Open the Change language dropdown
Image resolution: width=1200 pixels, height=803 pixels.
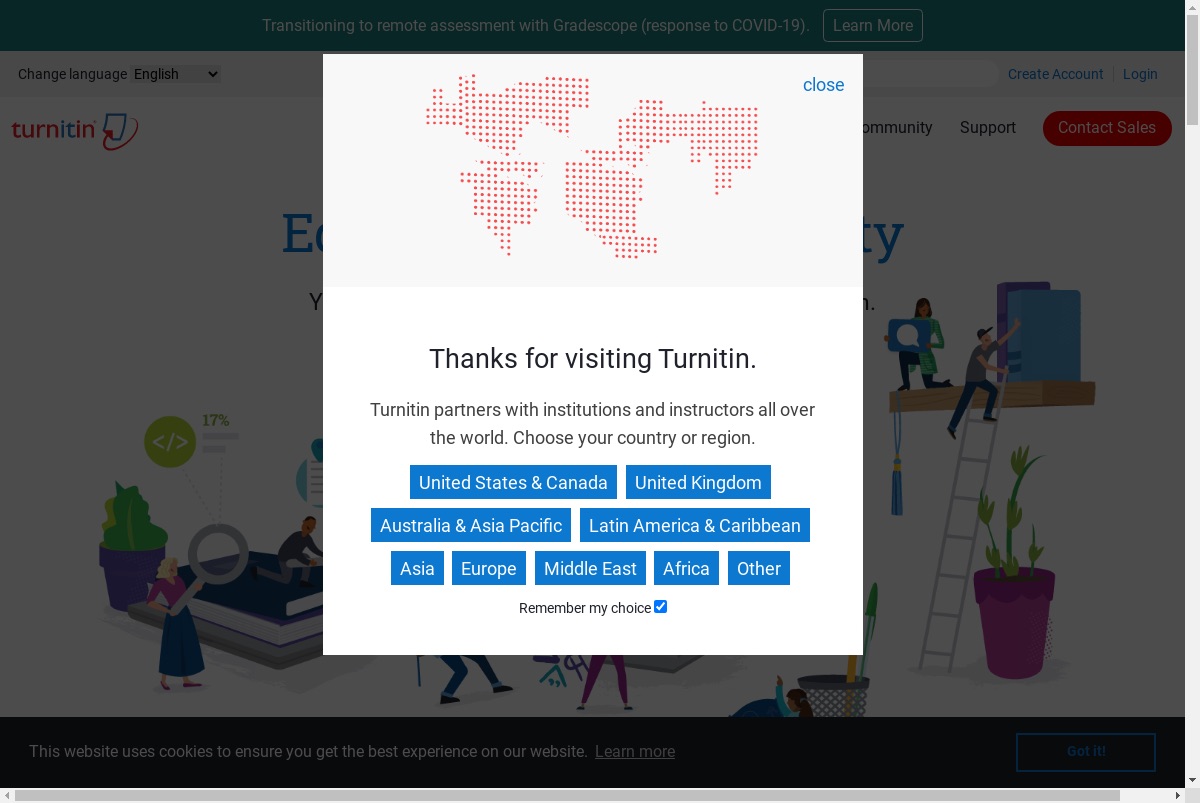click(x=176, y=74)
